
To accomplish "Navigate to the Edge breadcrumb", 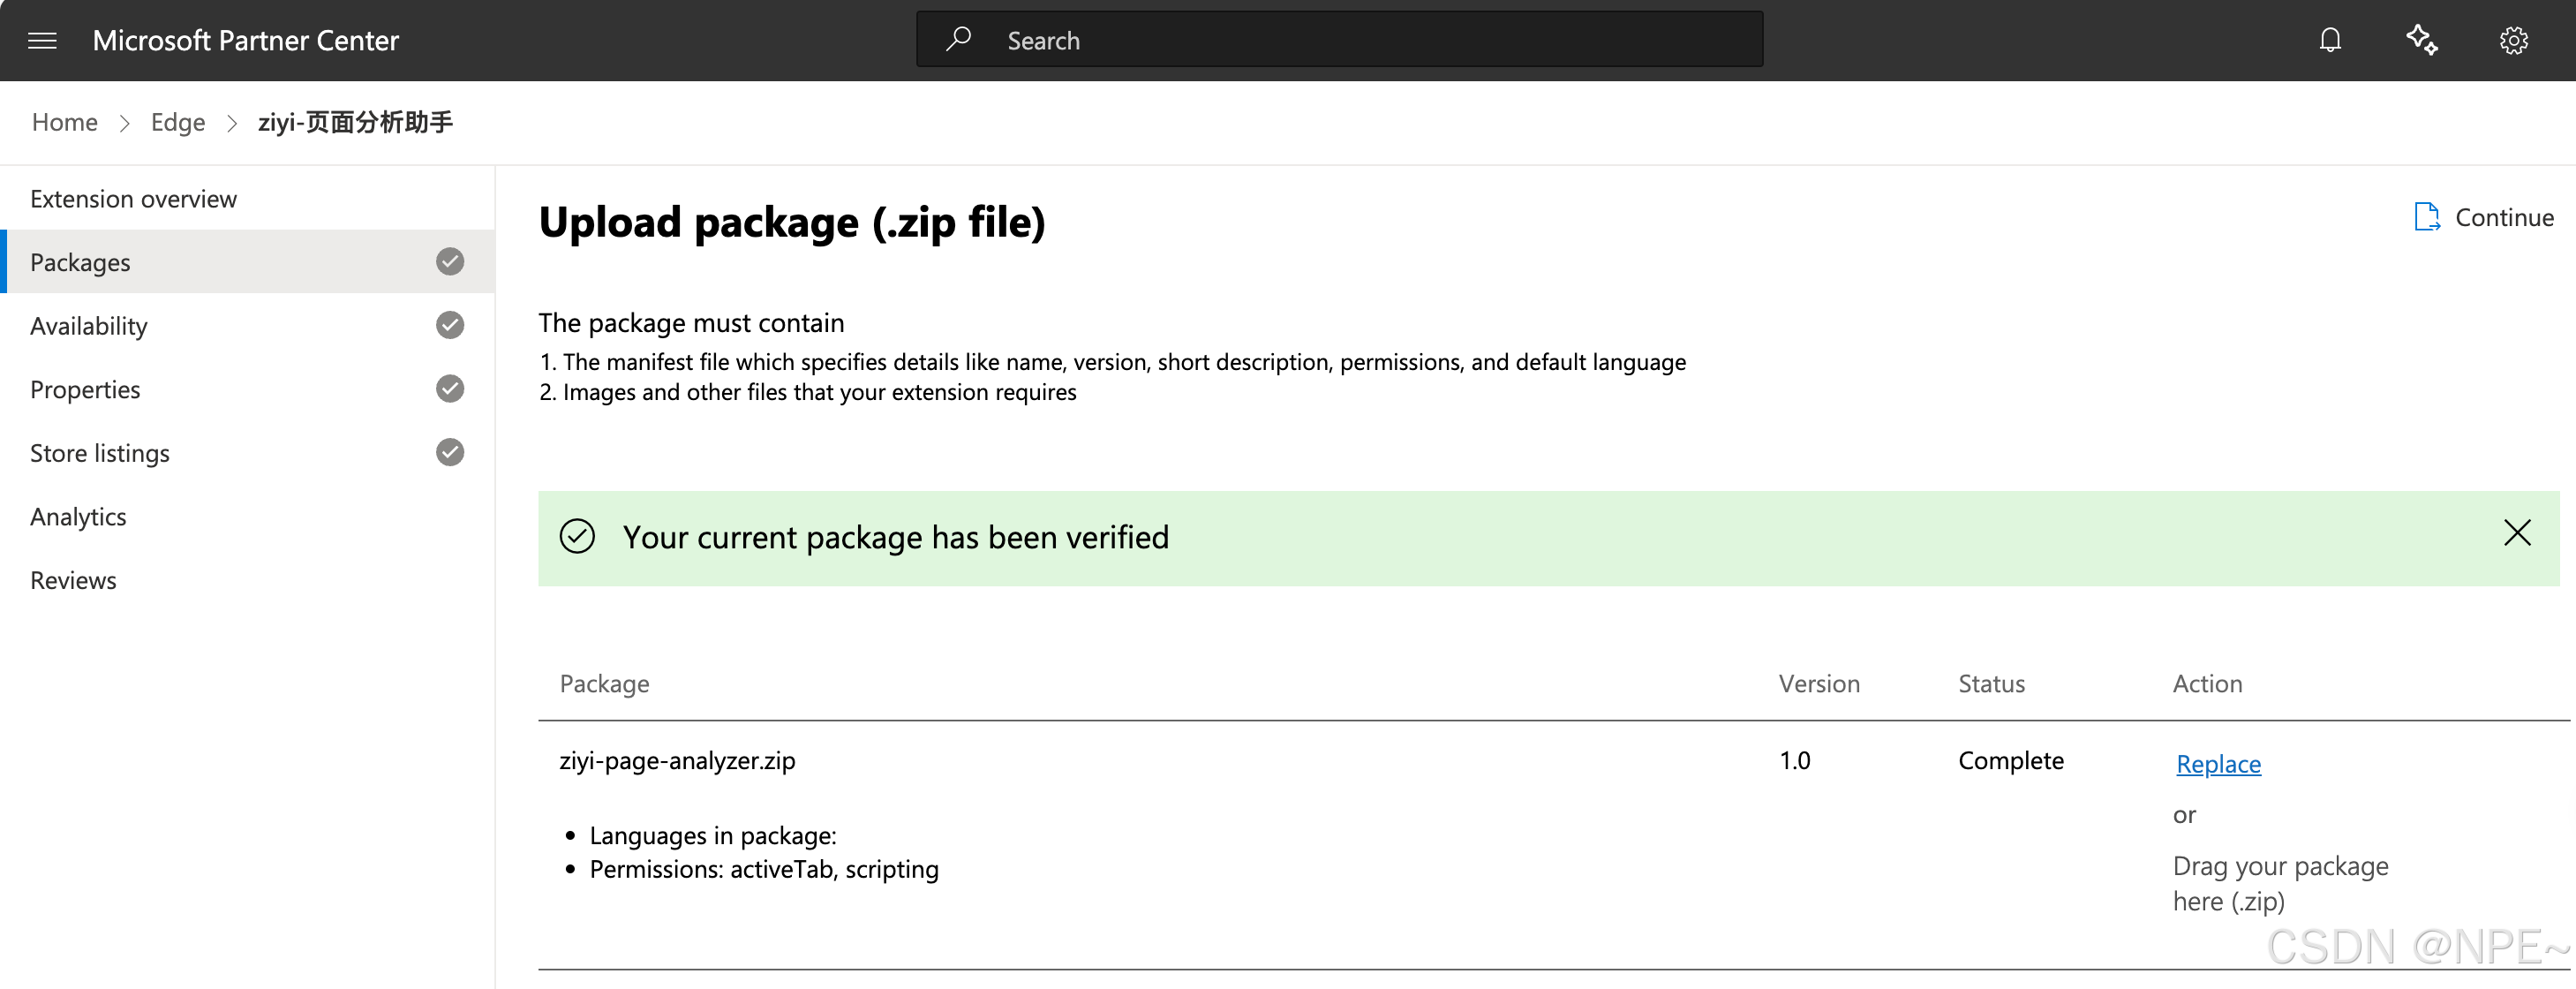I will (x=178, y=122).
